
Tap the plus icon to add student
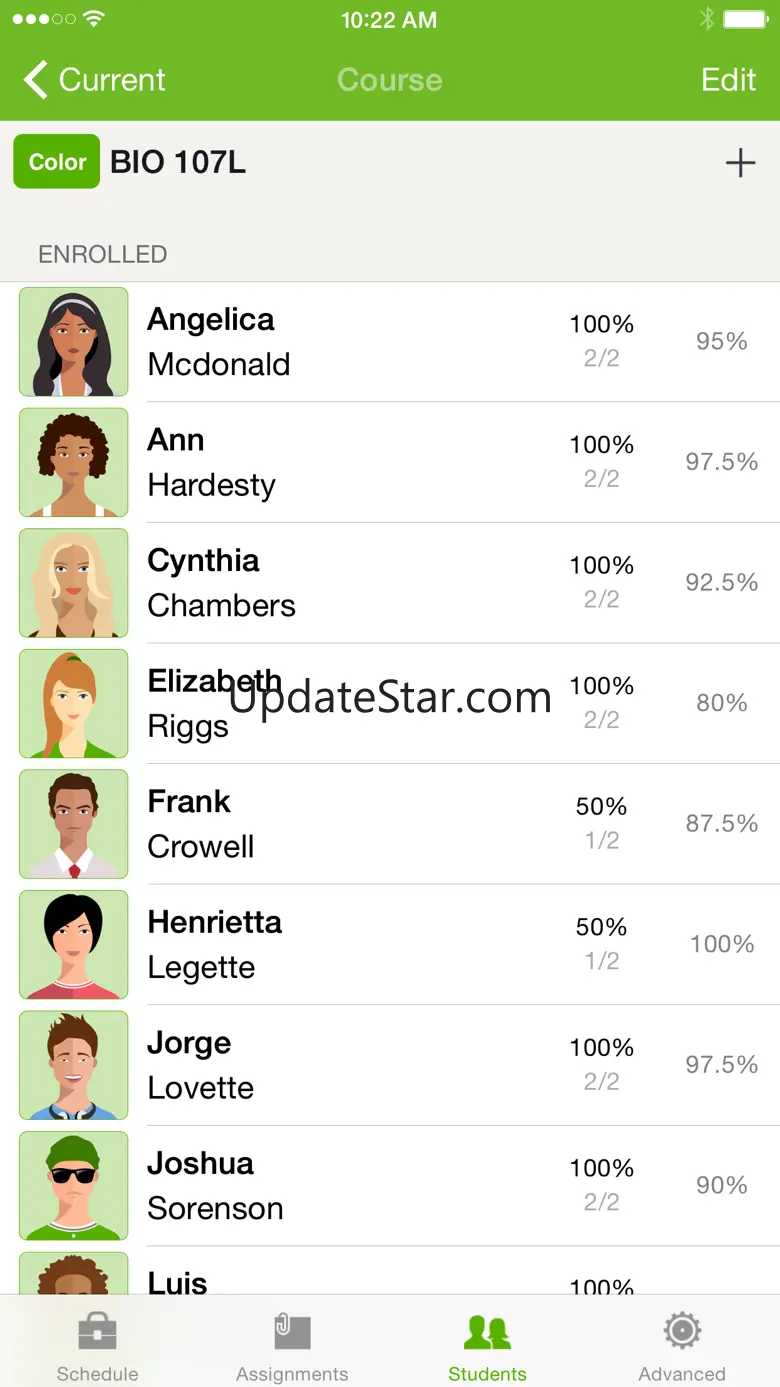[x=740, y=163]
